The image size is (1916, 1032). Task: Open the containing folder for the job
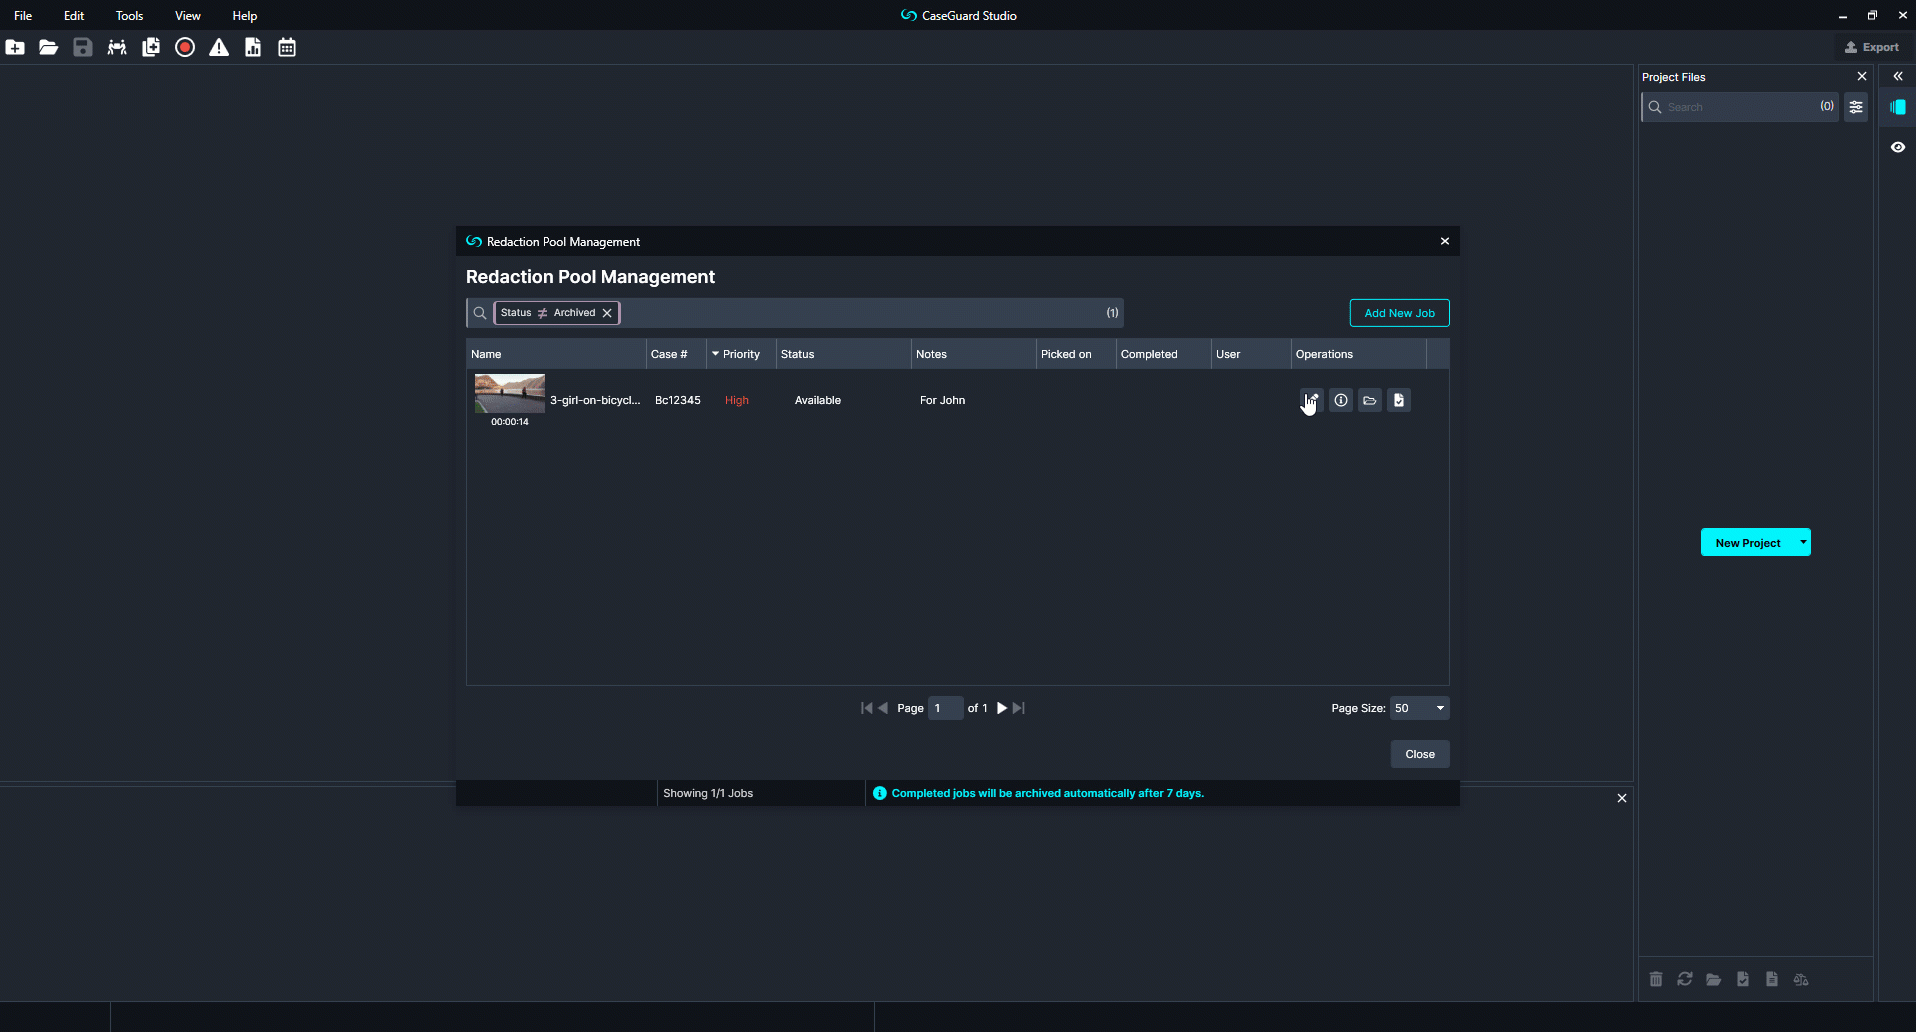click(x=1370, y=400)
